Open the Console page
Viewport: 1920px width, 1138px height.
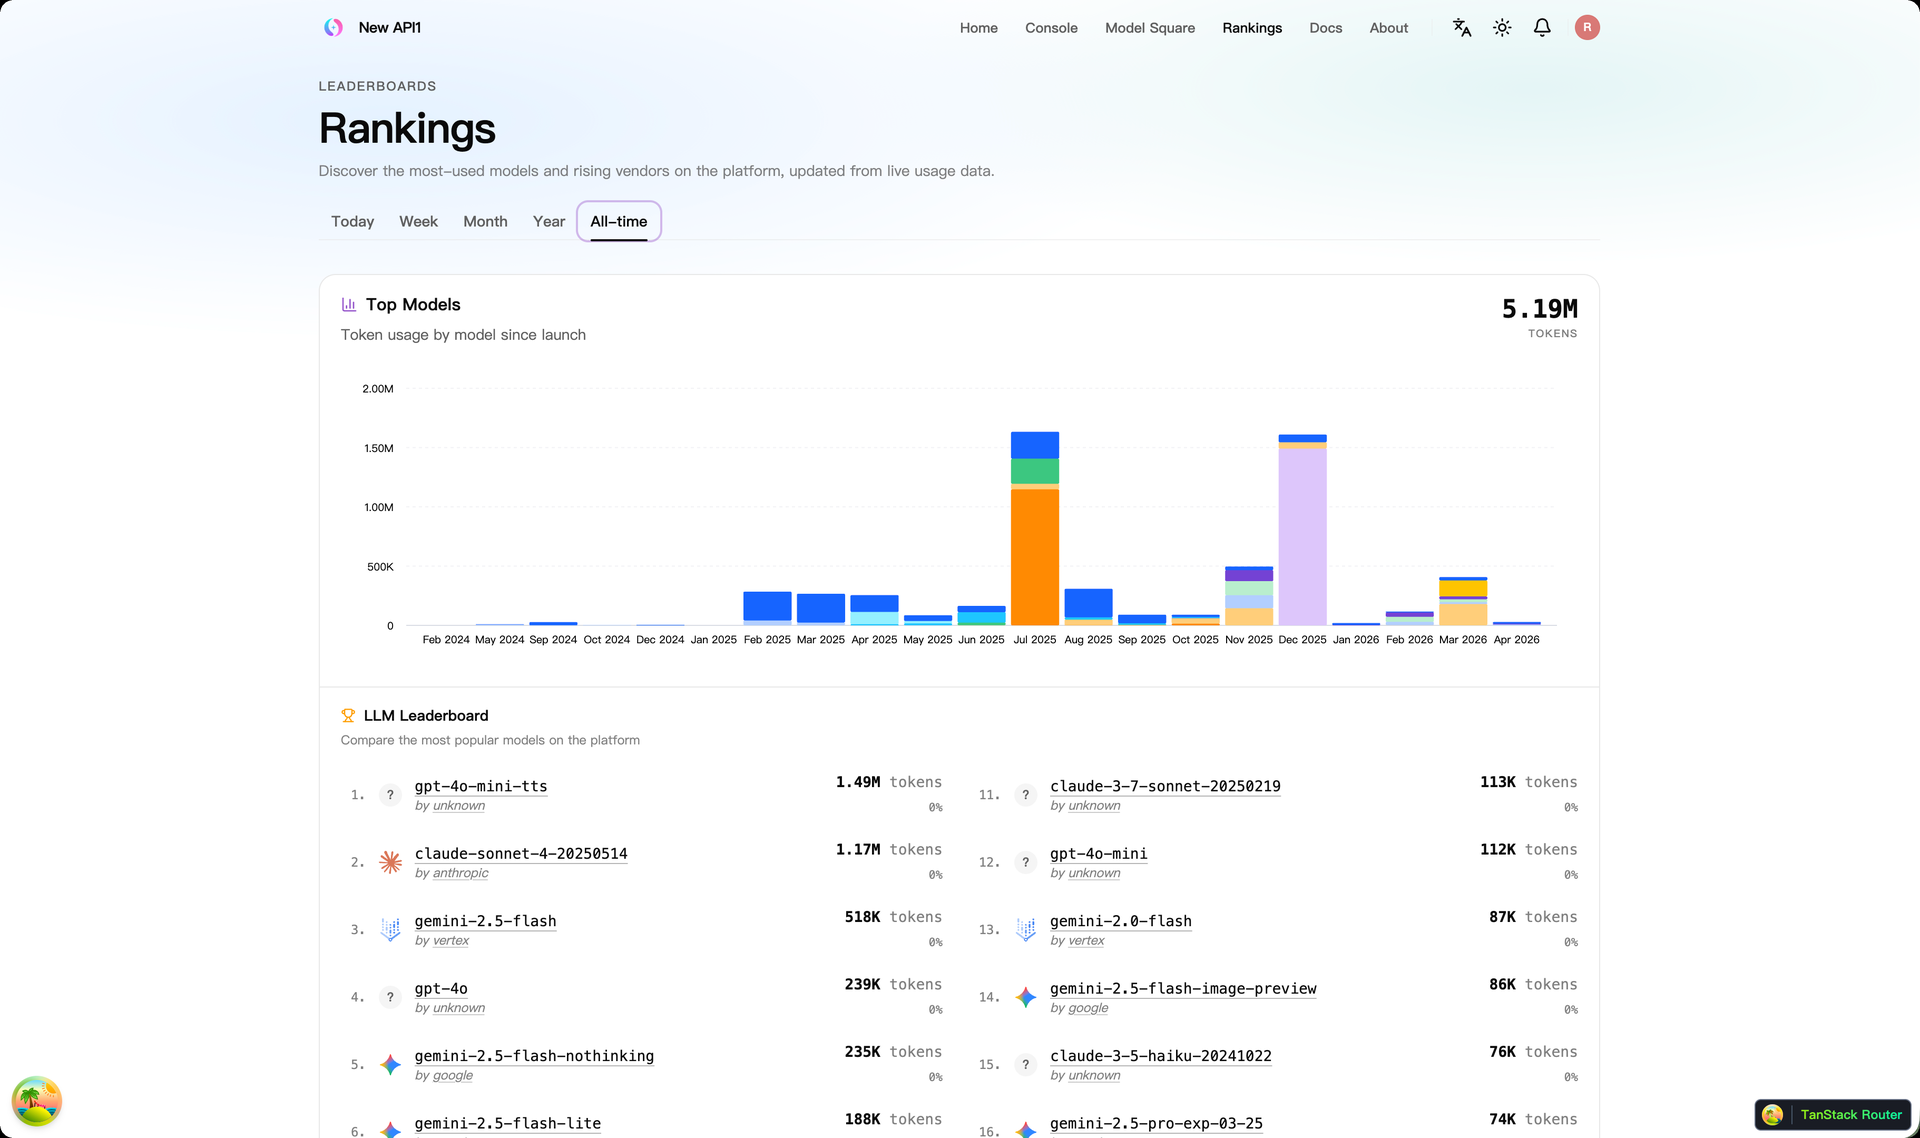click(x=1051, y=28)
